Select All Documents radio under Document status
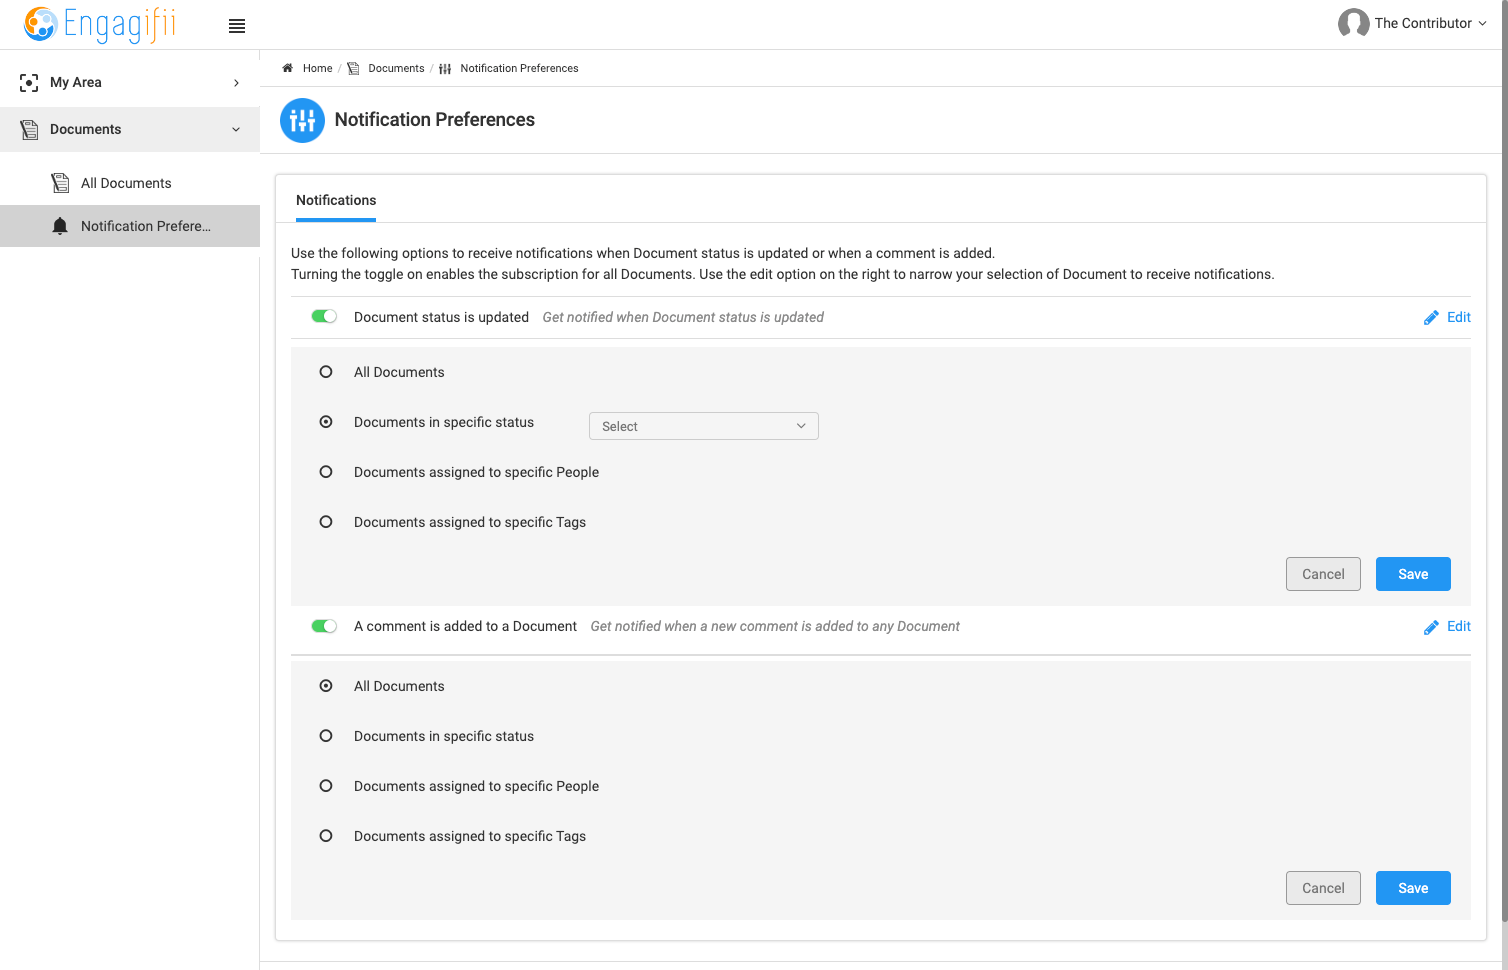This screenshot has width=1508, height=970. [x=326, y=372]
